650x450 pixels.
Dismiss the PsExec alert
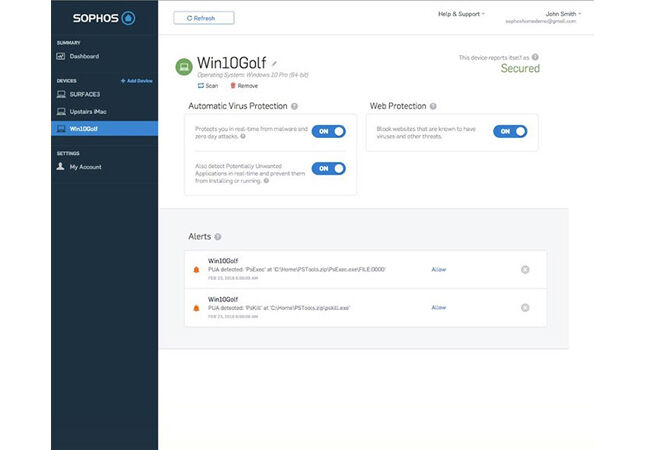point(525,270)
